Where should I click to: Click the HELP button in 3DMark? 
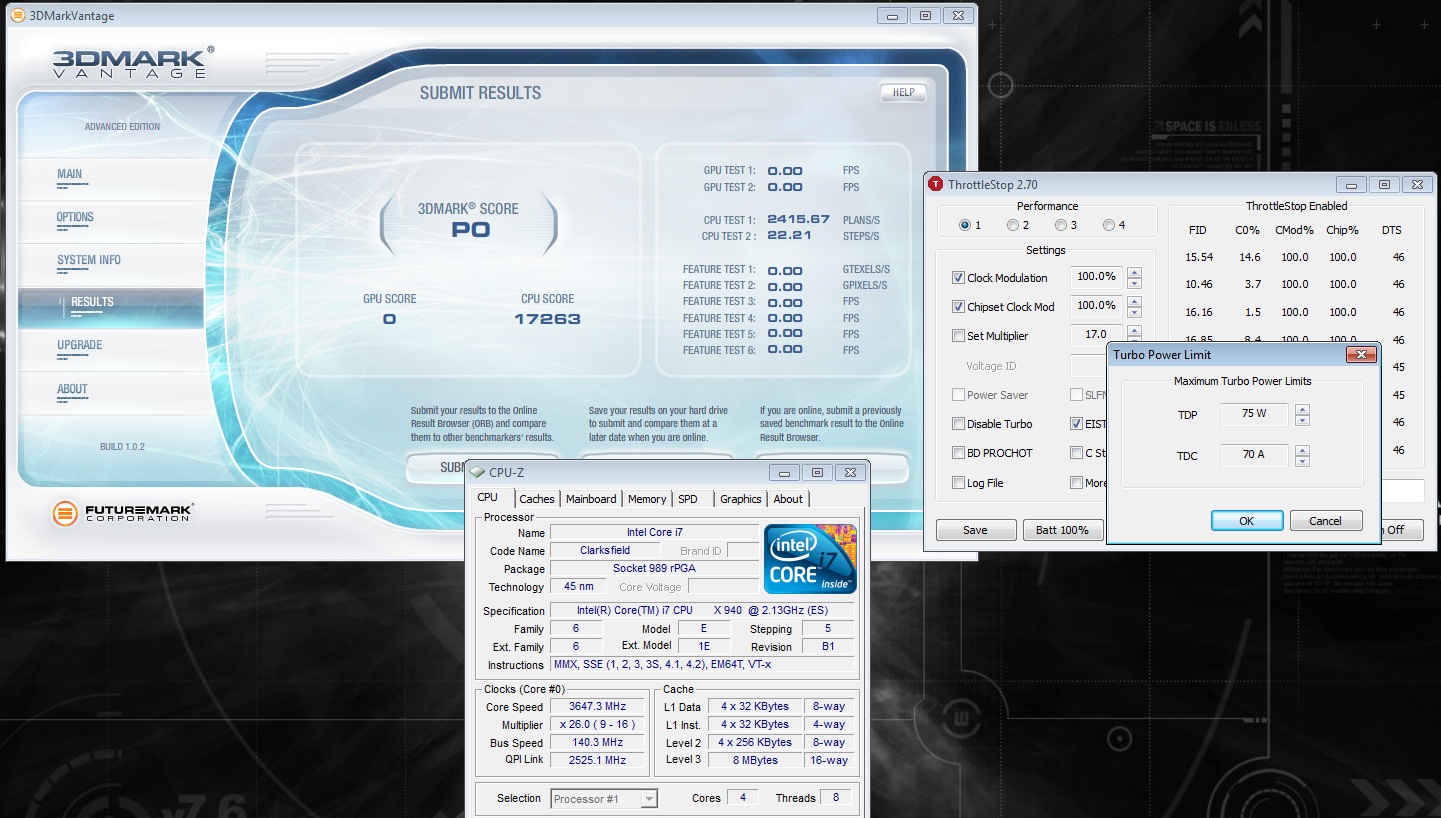(903, 93)
